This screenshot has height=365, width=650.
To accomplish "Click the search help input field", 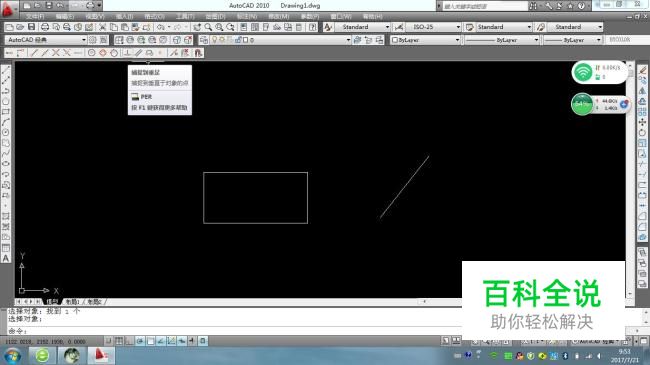I will [x=485, y=6].
